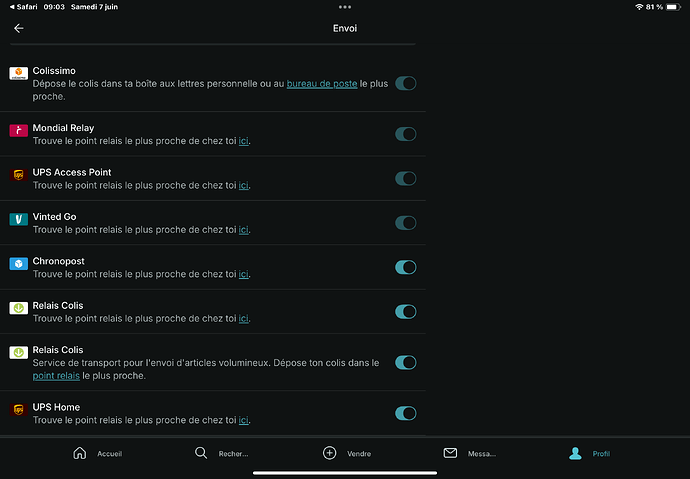Tap the Chronopost logo icon

point(18,263)
